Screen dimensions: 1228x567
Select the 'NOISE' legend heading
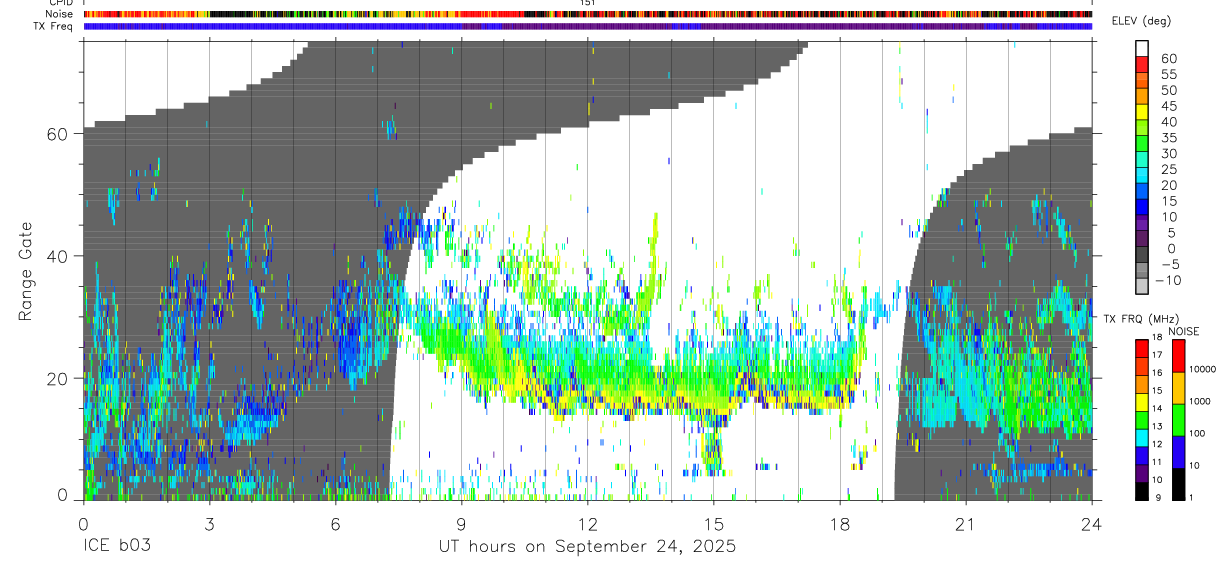click(1185, 332)
